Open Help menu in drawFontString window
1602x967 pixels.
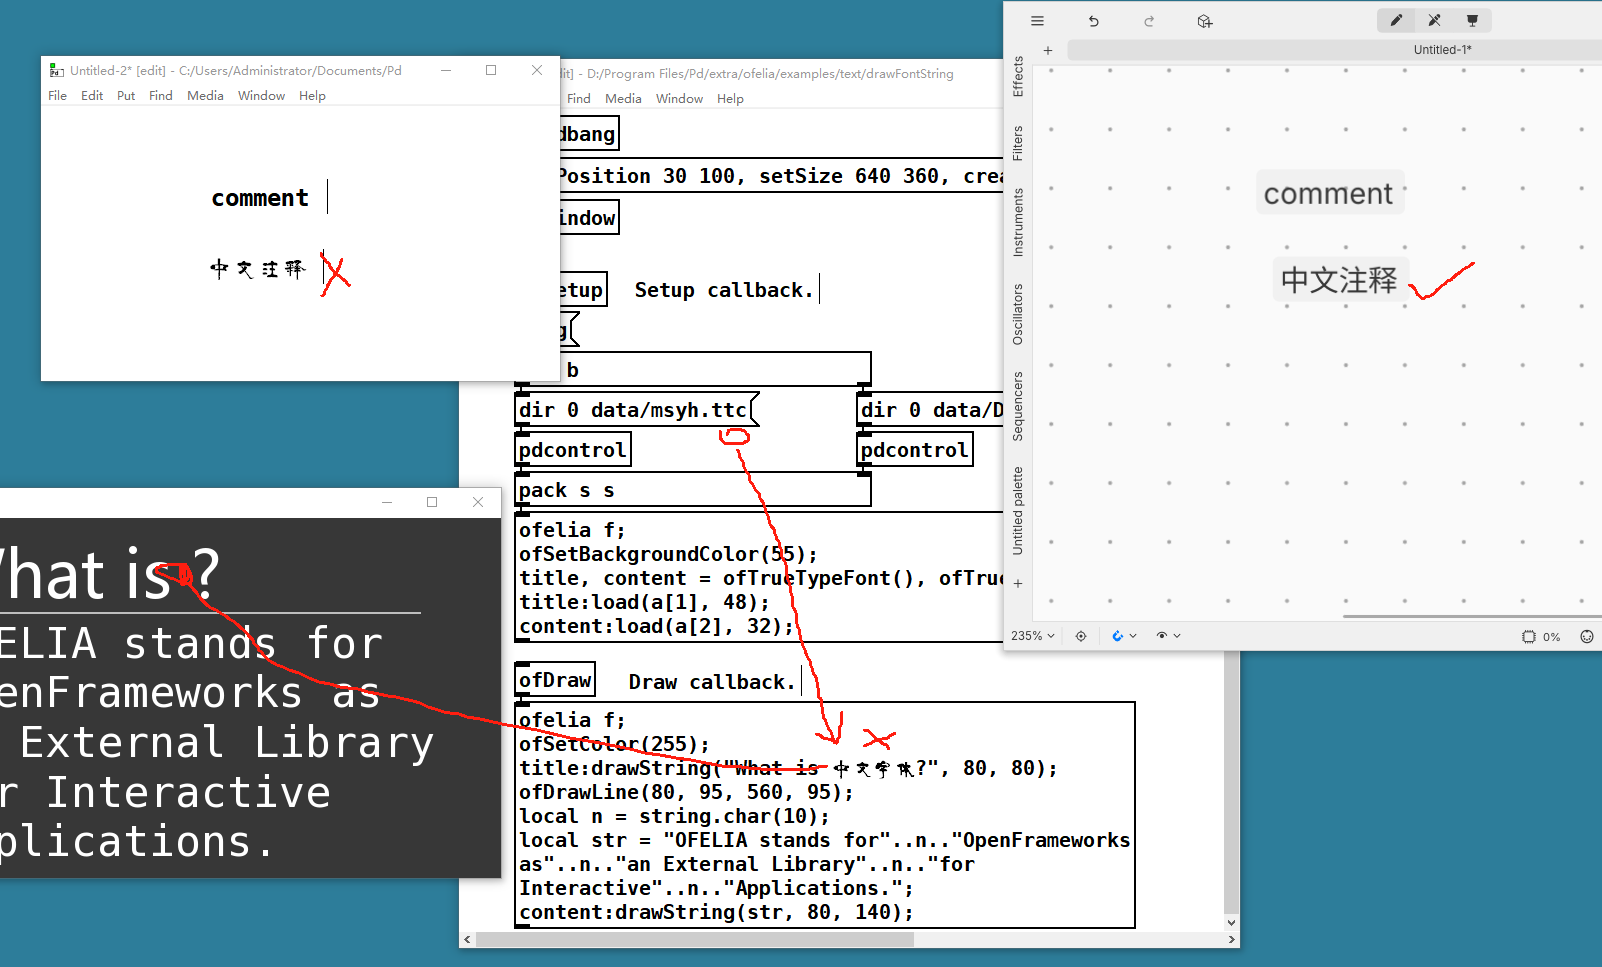point(730,99)
